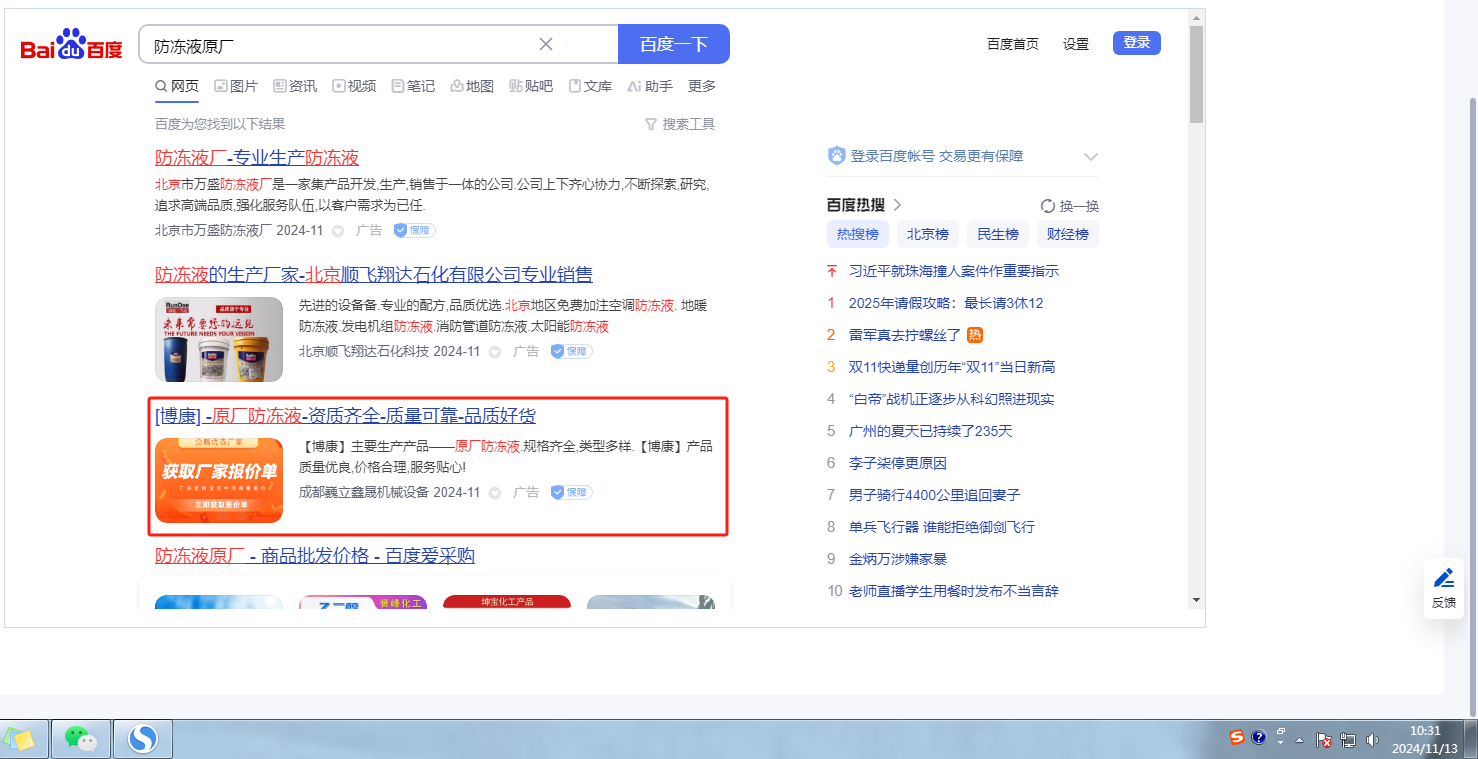The image size is (1478, 759).
Task: Click the Baidu logo
Action: tap(71, 45)
